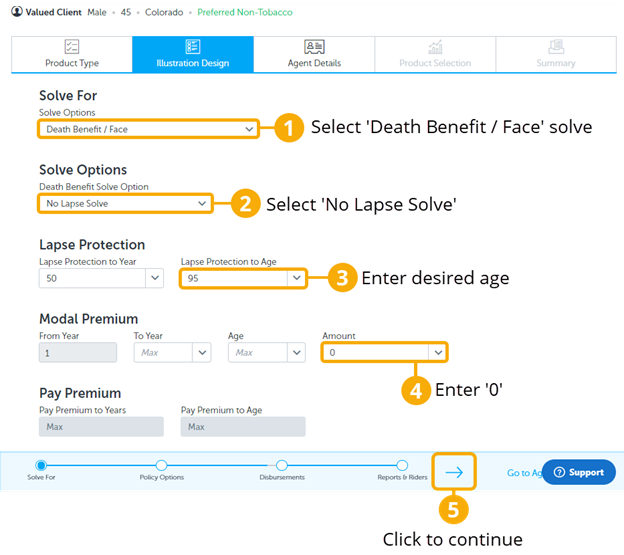Viewport: 624px width, 555px height.
Task: Expand Lapse Protection to Year dropdown arrow
Action: [x=155, y=278]
